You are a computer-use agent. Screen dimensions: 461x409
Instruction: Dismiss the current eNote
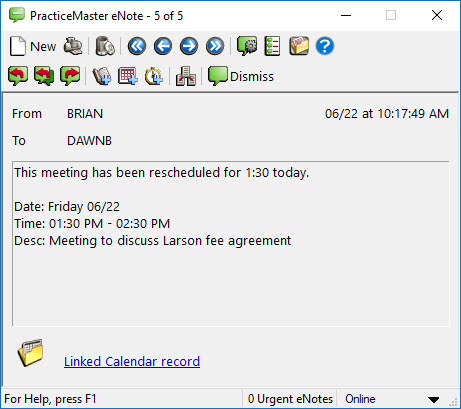click(241, 76)
